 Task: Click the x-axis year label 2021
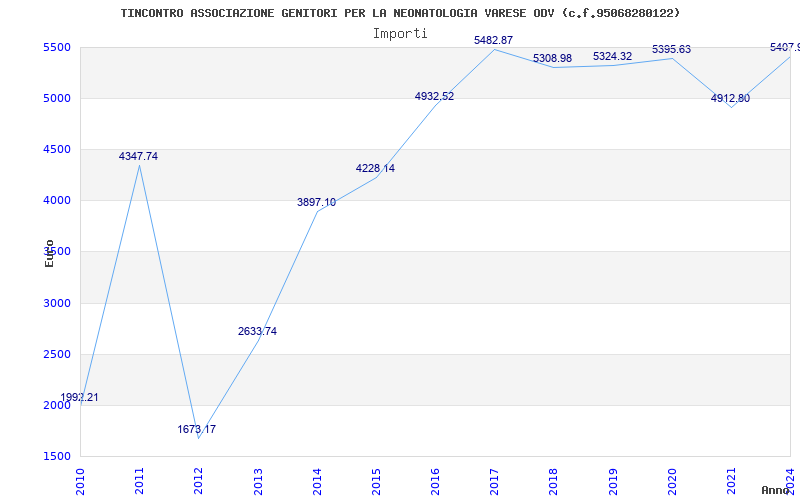pyautogui.click(x=731, y=481)
